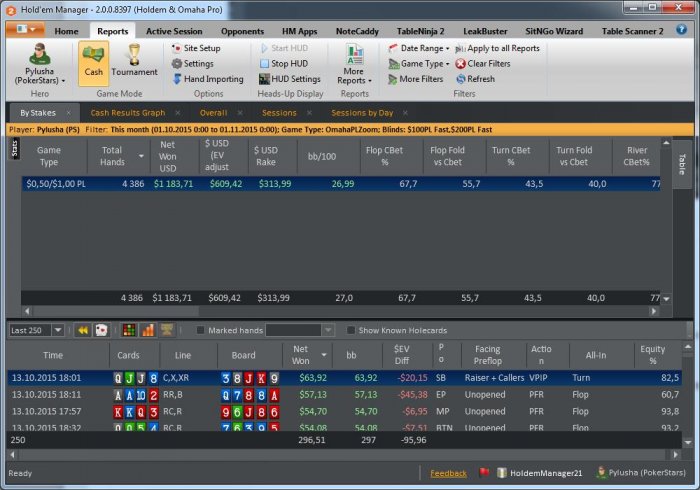Select Tournament game mode
Image resolution: width=700 pixels, height=490 pixels.
(x=134, y=63)
